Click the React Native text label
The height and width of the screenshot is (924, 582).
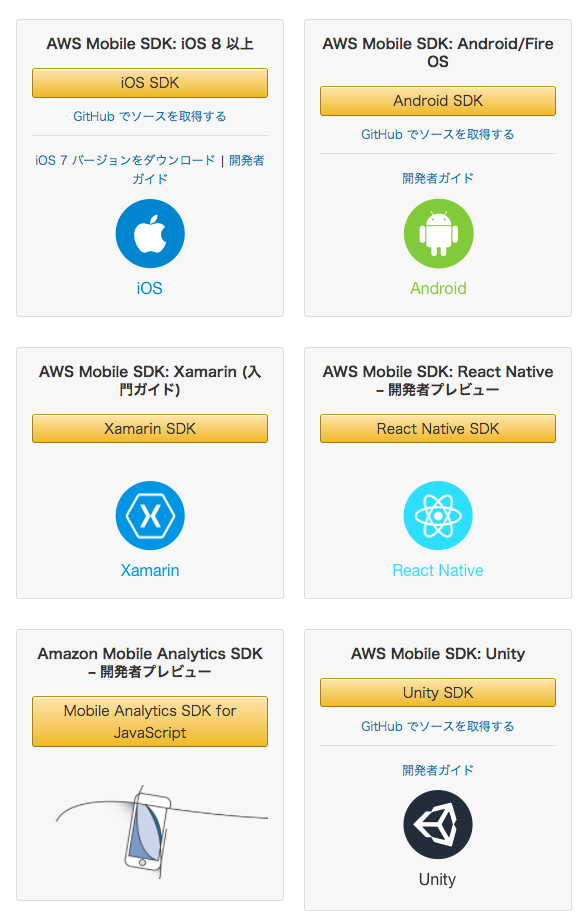click(x=438, y=570)
